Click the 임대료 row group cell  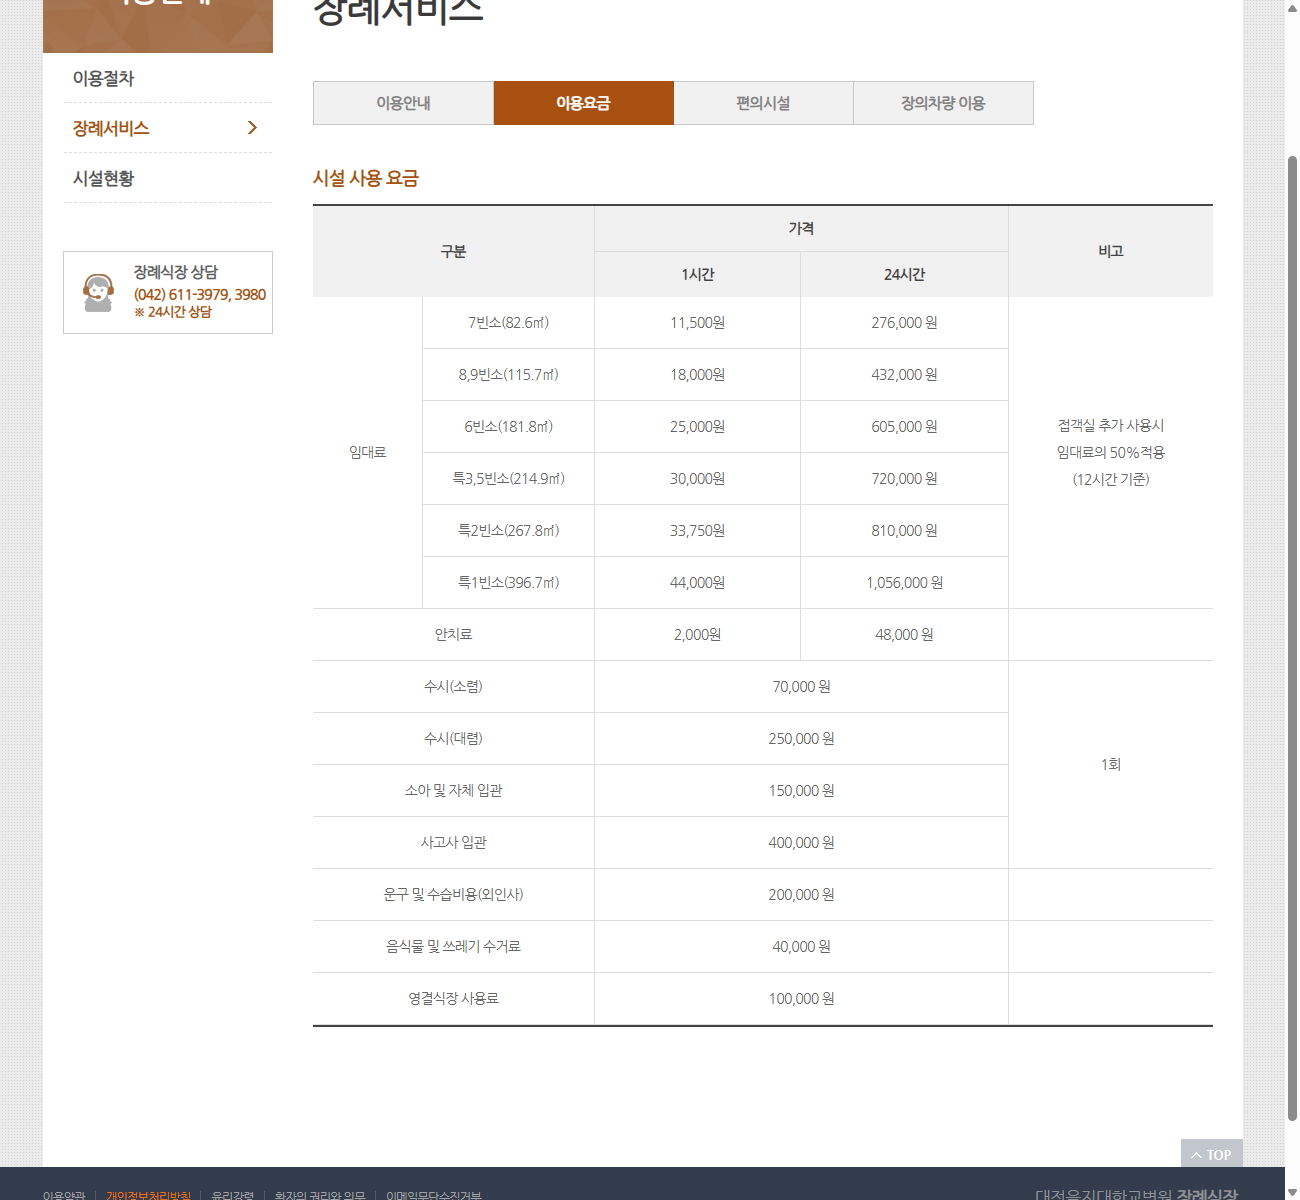pos(367,452)
